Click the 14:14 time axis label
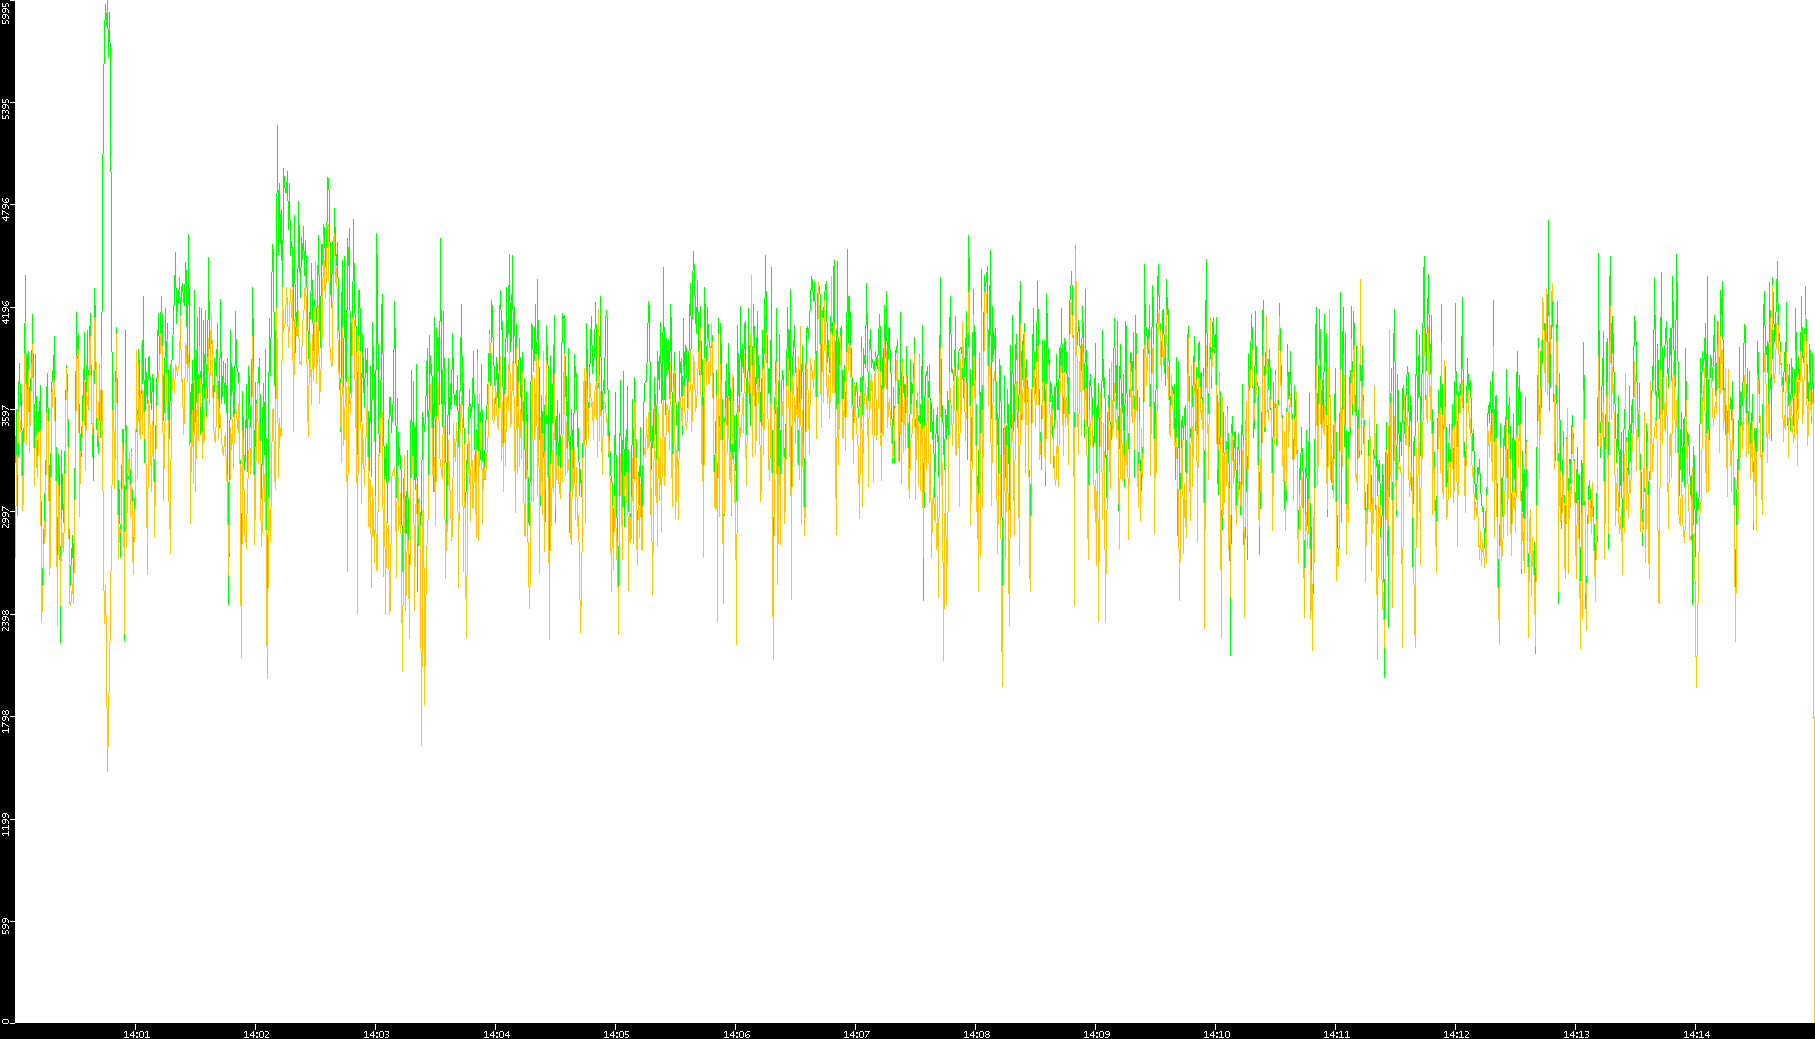This screenshot has height=1039, width=1815. 1696,1033
